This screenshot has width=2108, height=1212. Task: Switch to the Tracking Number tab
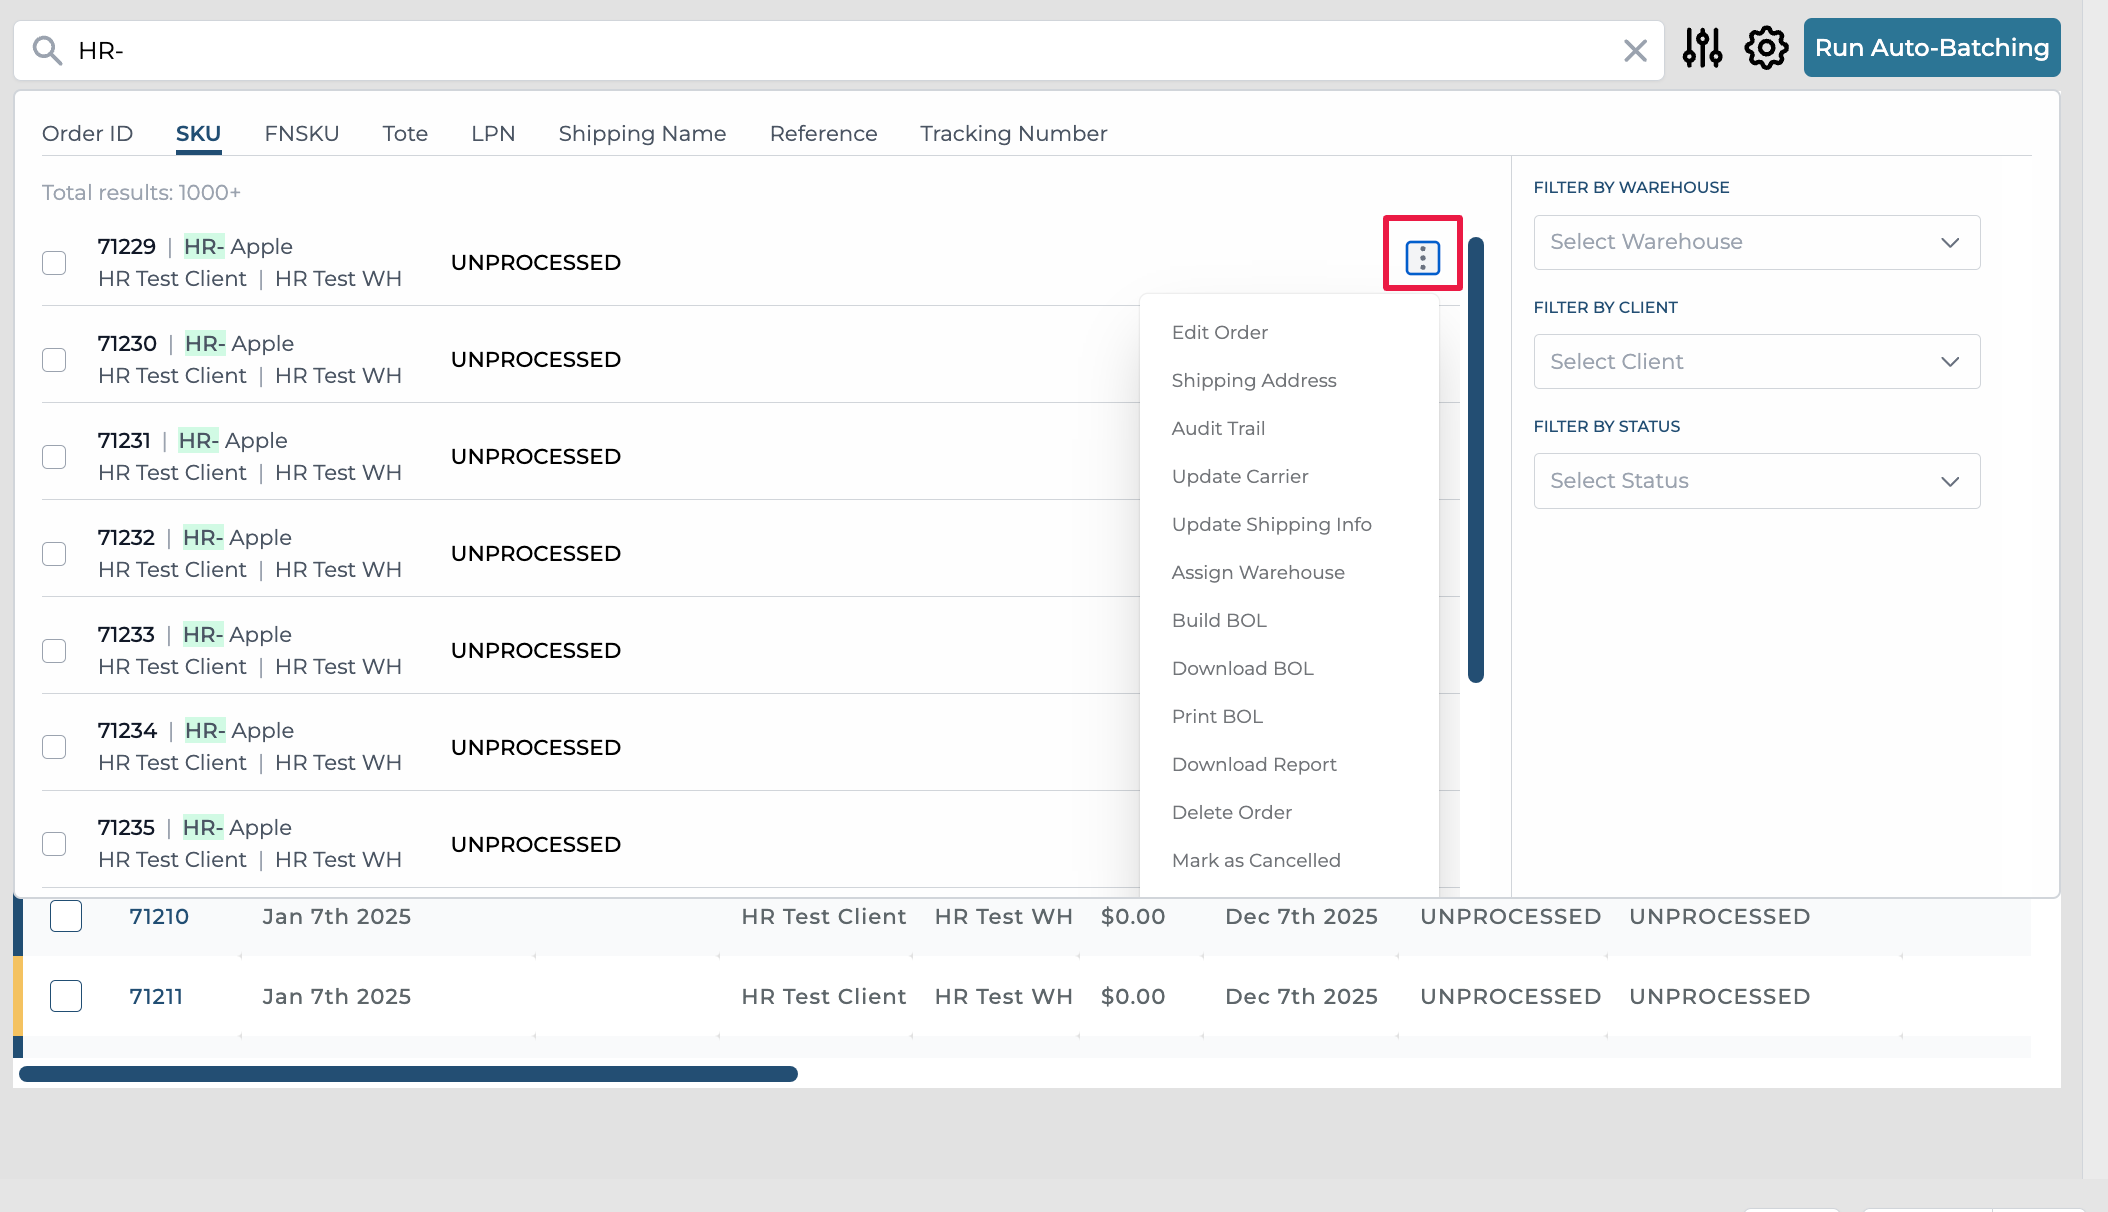(x=1013, y=134)
